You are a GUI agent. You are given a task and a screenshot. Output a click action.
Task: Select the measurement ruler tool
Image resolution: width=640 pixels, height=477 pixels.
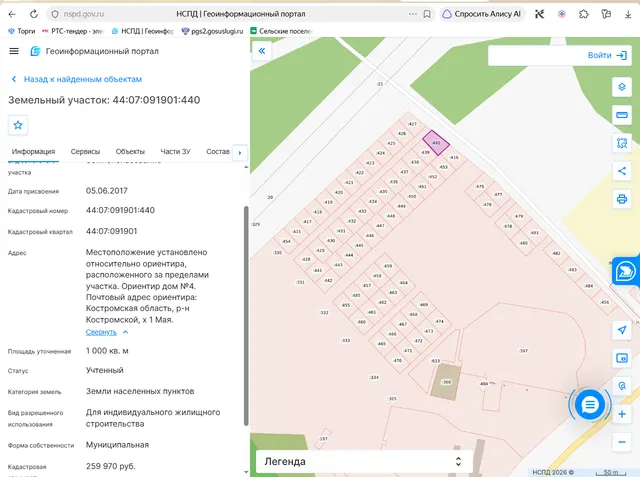(x=622, y=115)
